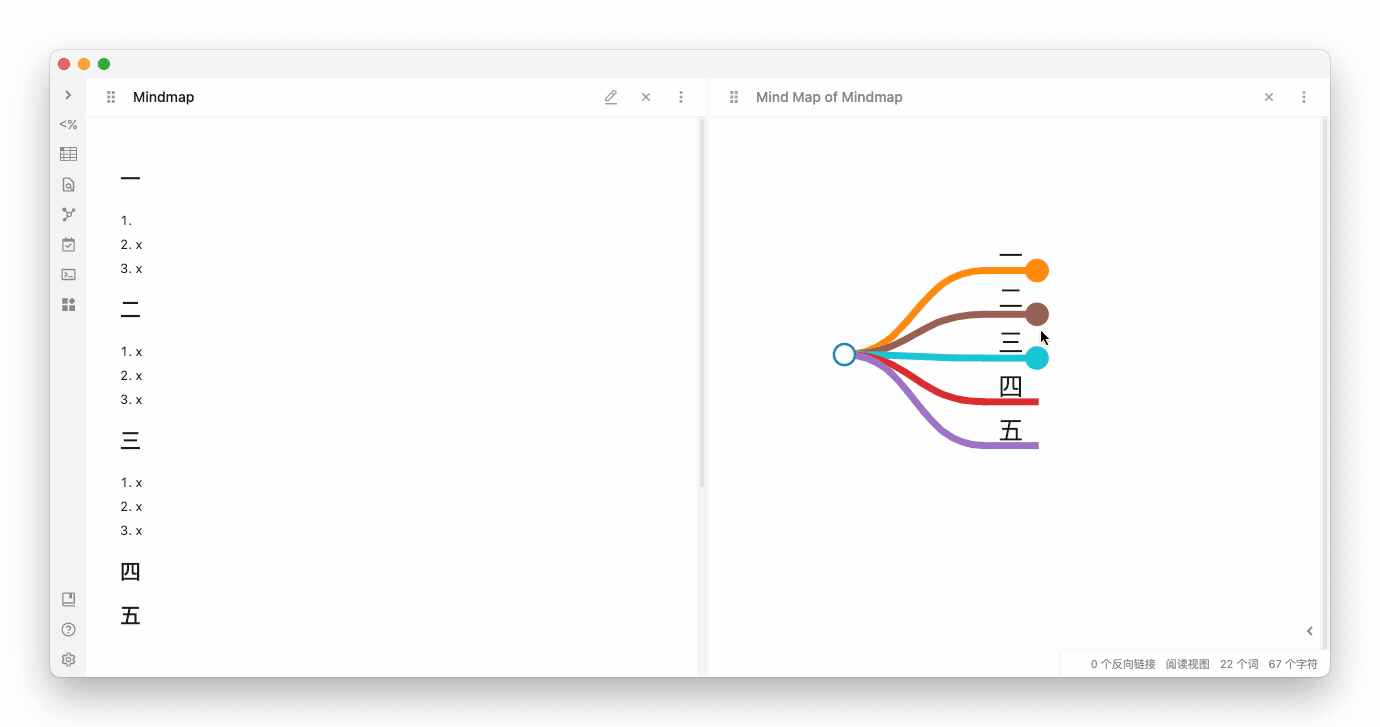This screenshot has width=1380, height=727.
Task: Open the file search icon in the ribbon
Action: click(68, 184)
